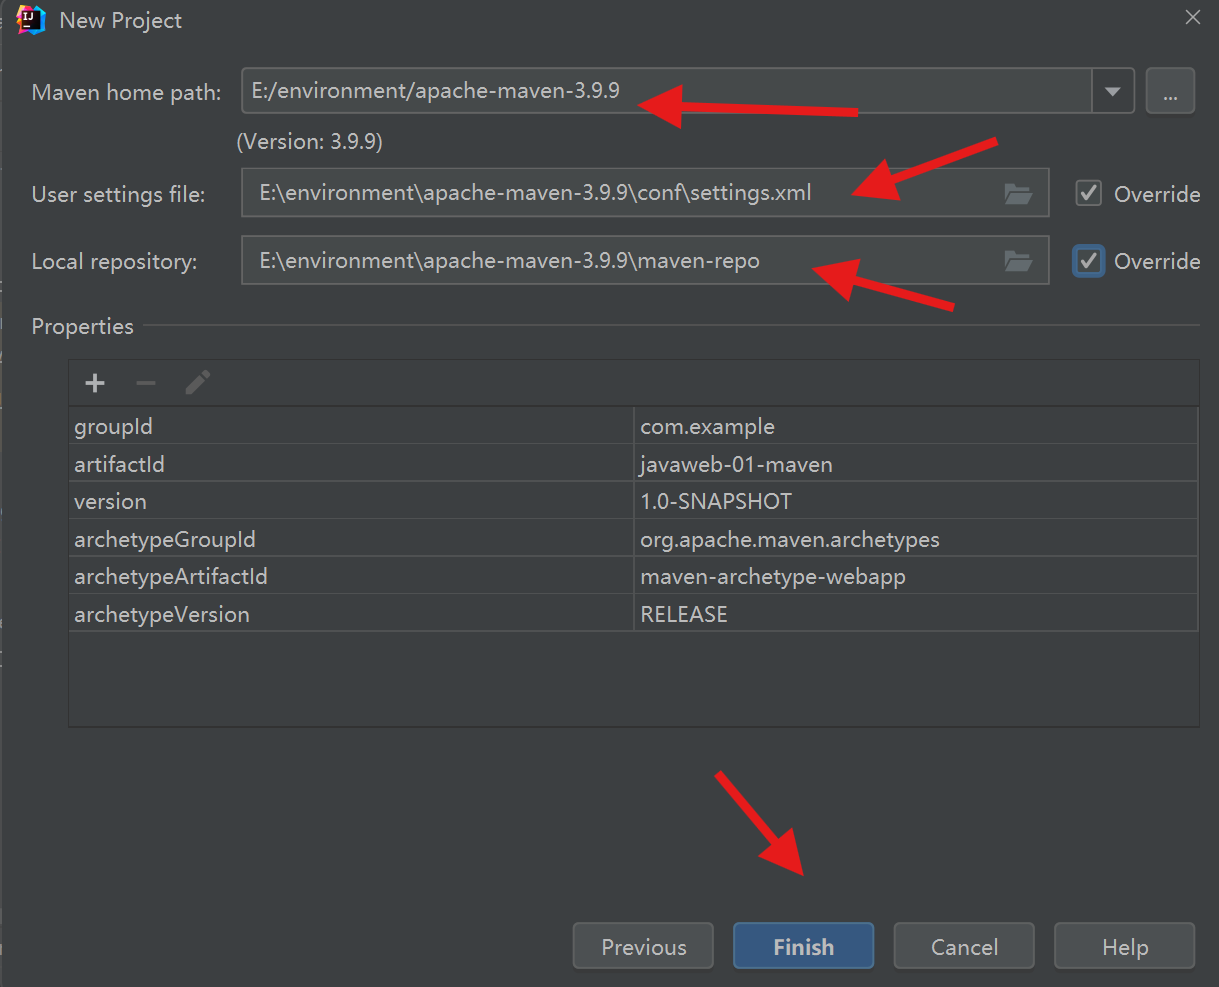Close the New Project dialog
Viewport: 1219px width, 987px height.
tap(1192, 18)
